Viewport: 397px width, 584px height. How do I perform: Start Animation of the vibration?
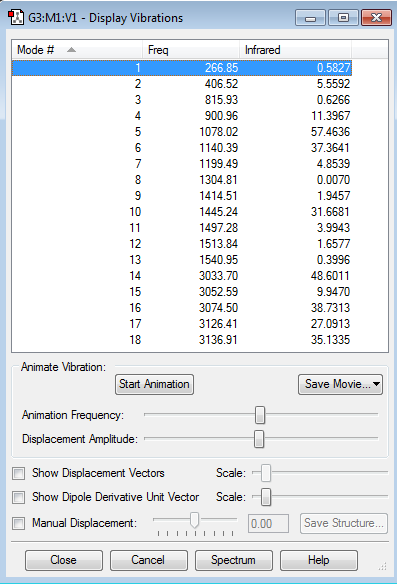(x=154, y=384)
